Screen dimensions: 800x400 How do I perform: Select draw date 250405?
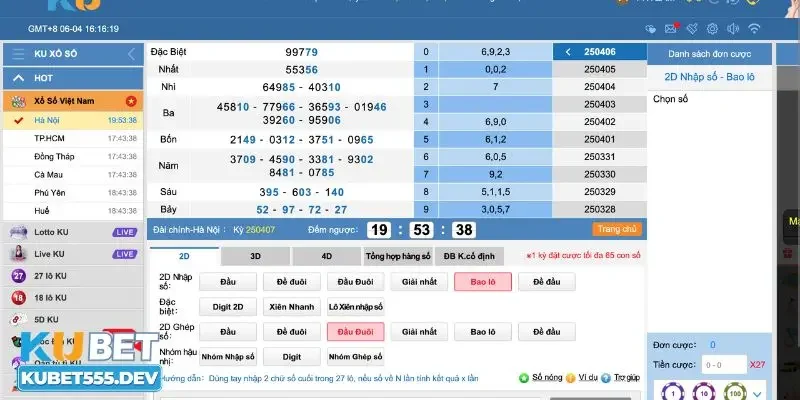599,69
